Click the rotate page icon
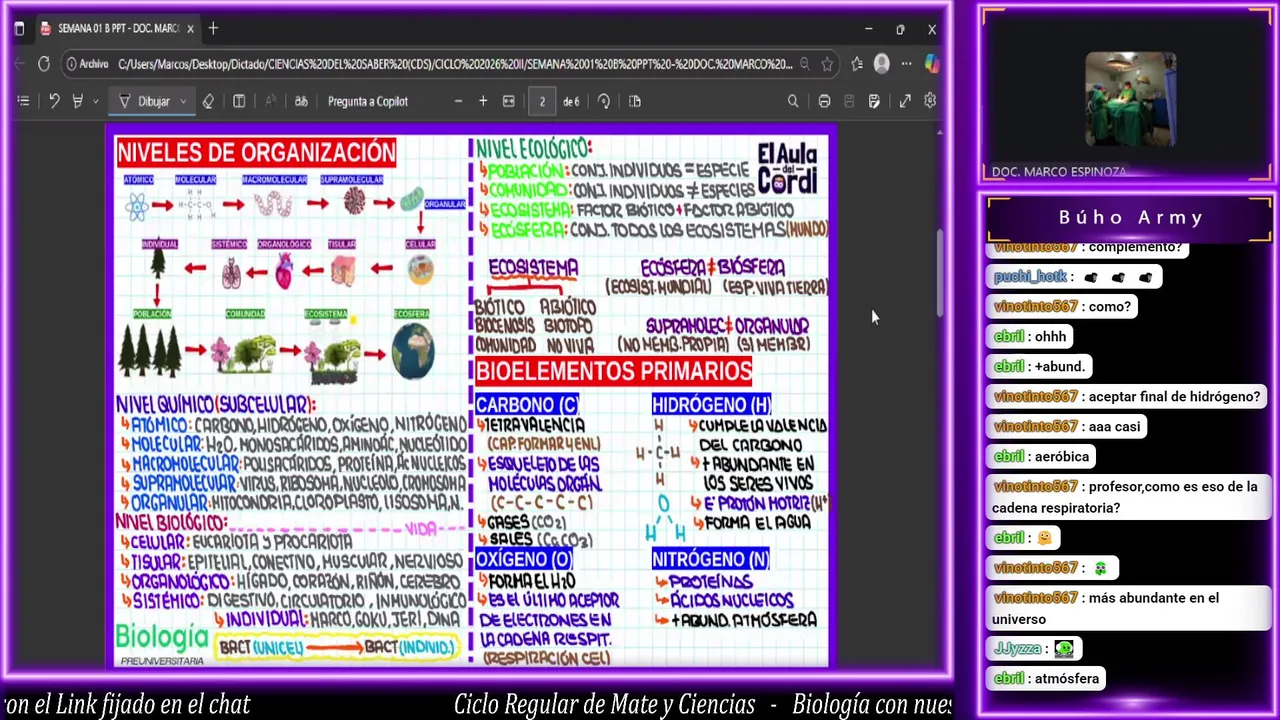 coord(604,101)
